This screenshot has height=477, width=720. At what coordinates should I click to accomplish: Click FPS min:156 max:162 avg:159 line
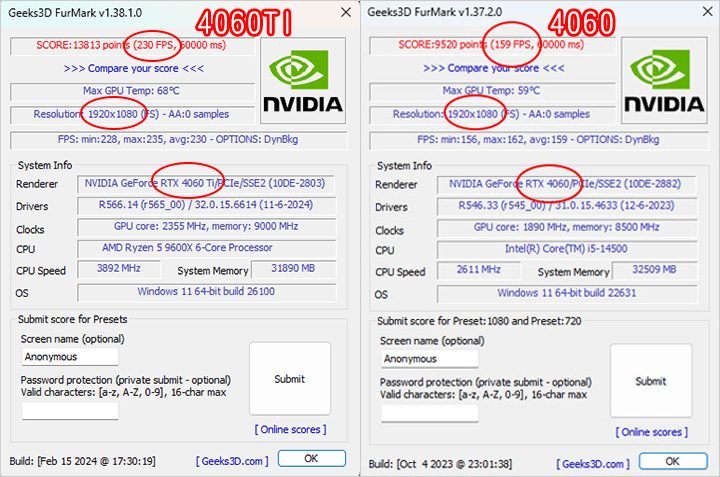coord(538,140)
